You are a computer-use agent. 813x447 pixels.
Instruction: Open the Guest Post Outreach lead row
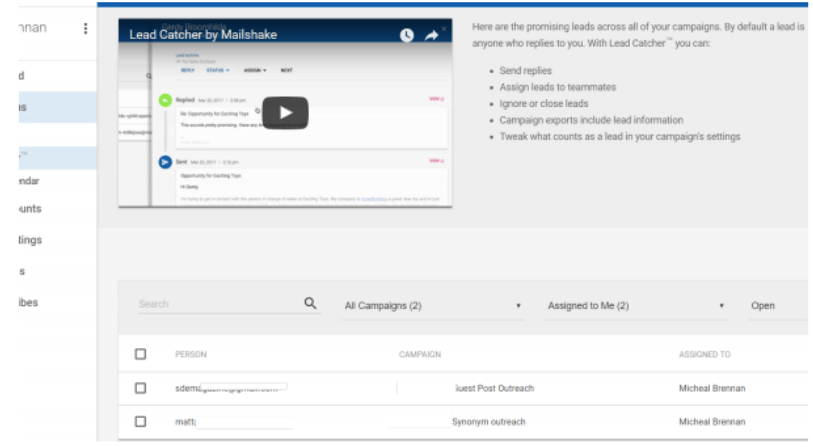pyautogui.click(x=494, y=388)
